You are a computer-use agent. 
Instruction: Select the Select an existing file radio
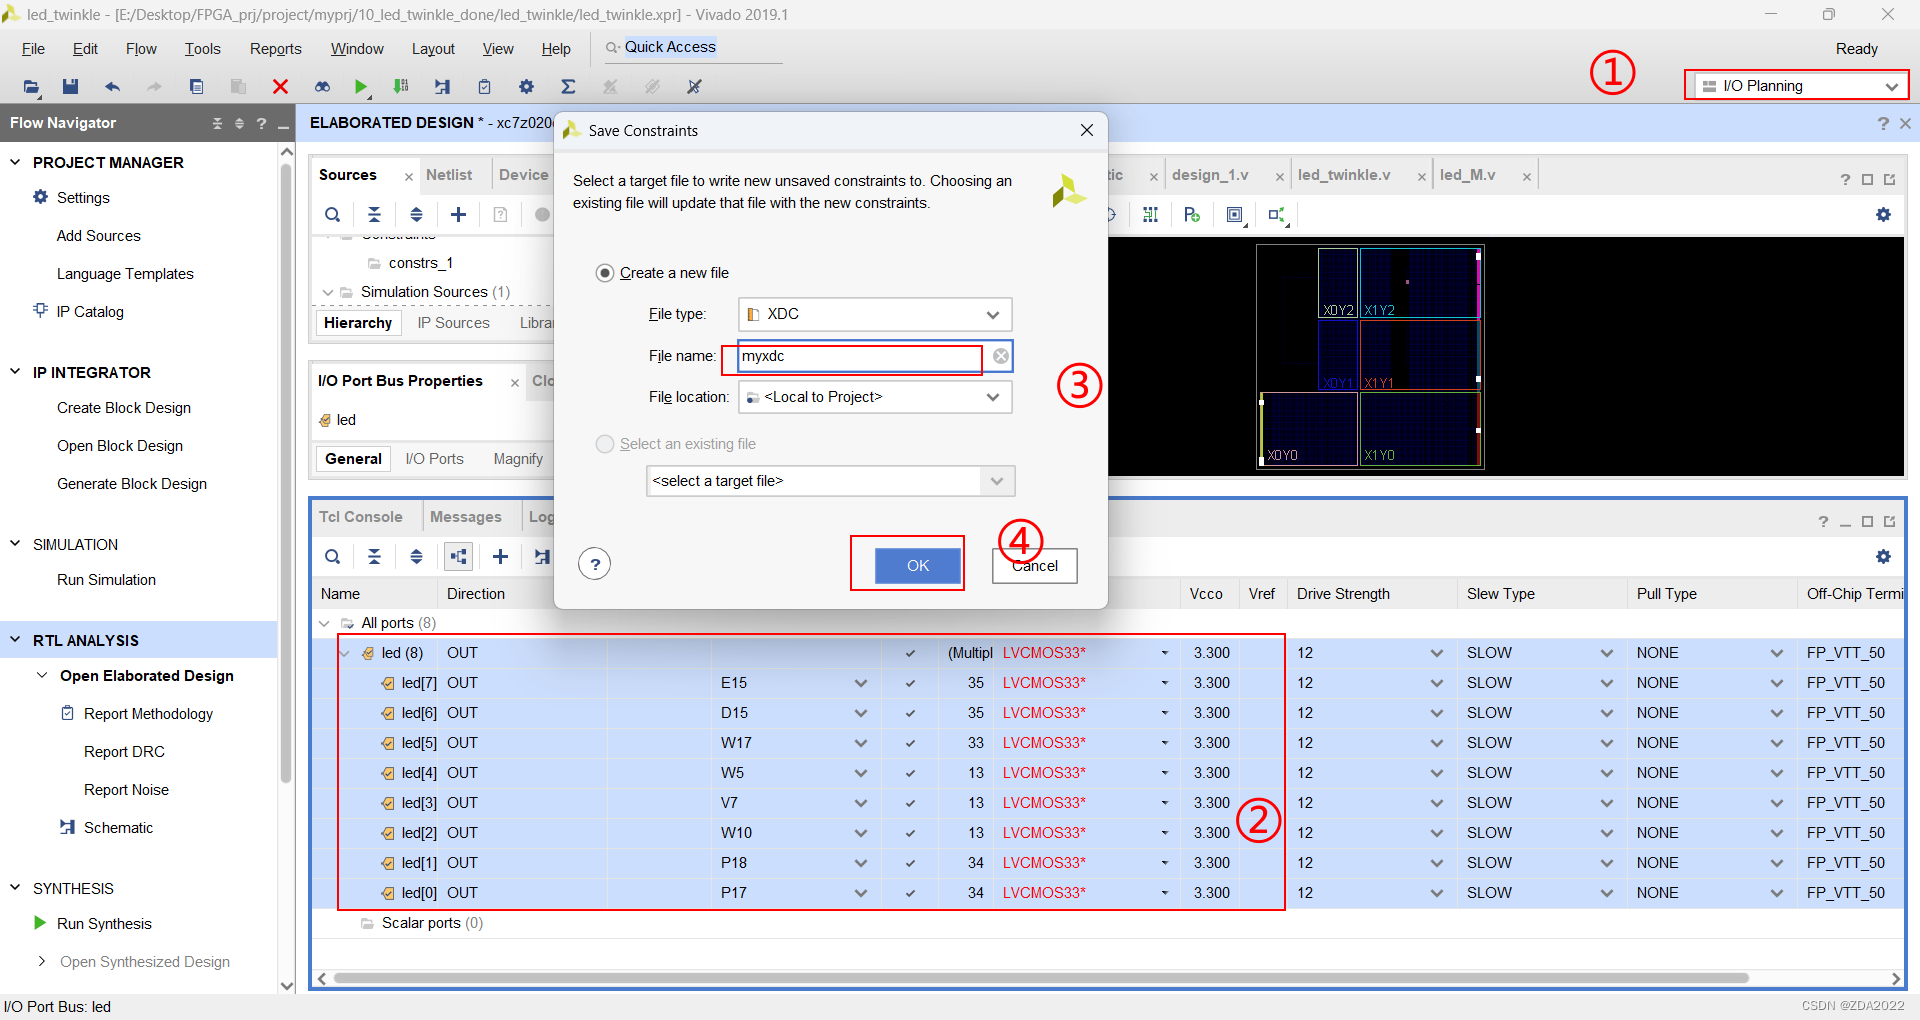[605, 444]
